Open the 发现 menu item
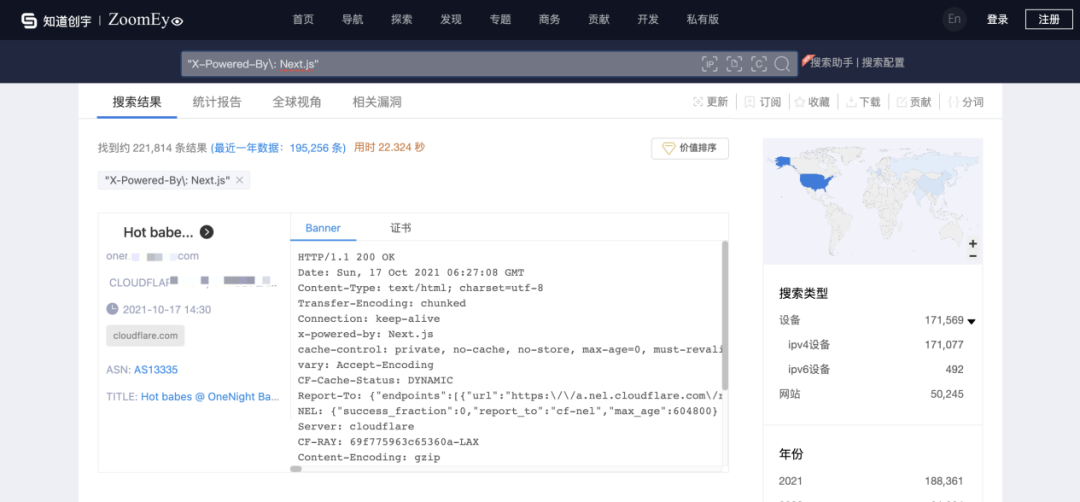 click(x=450, y=19)
